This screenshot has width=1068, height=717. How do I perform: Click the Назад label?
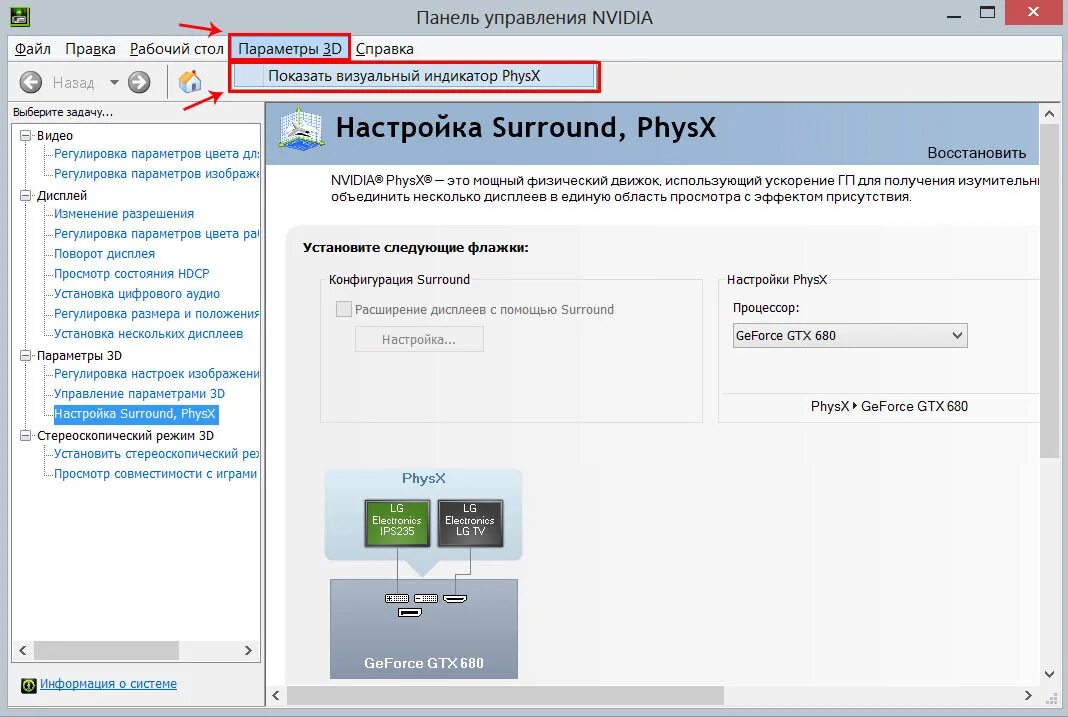click(x=74, y=83)
